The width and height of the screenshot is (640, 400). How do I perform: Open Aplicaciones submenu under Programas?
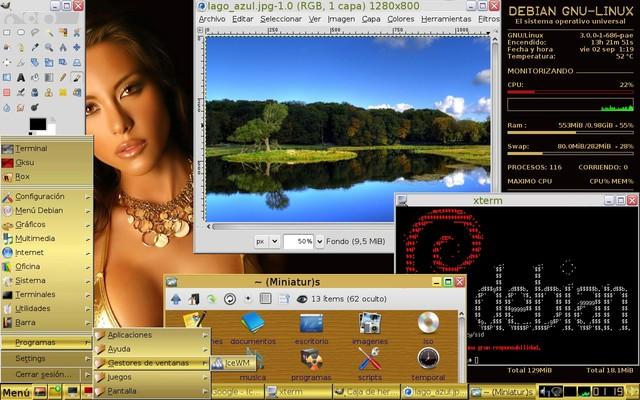(x=152, y=335)
